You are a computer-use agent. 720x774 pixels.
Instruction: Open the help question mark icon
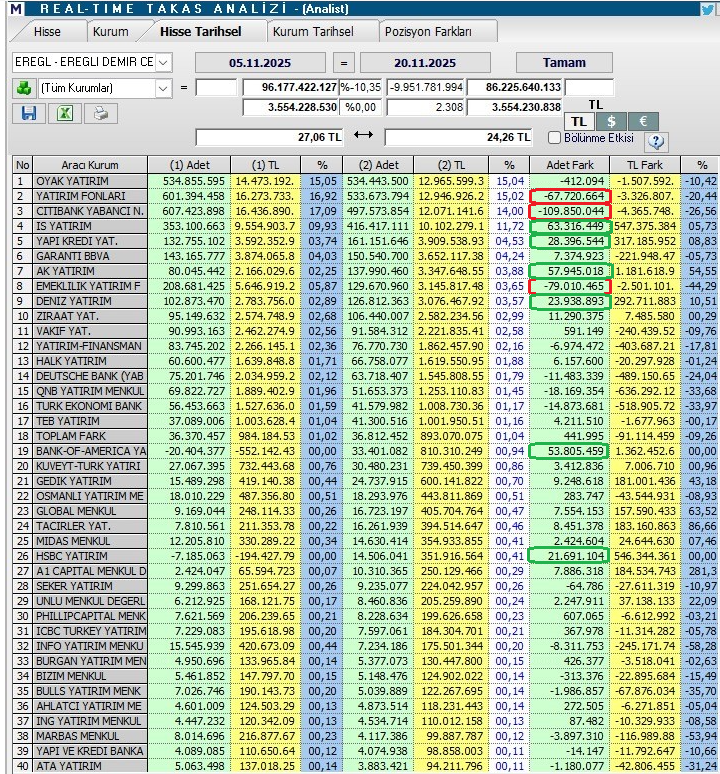click(656, 141)
